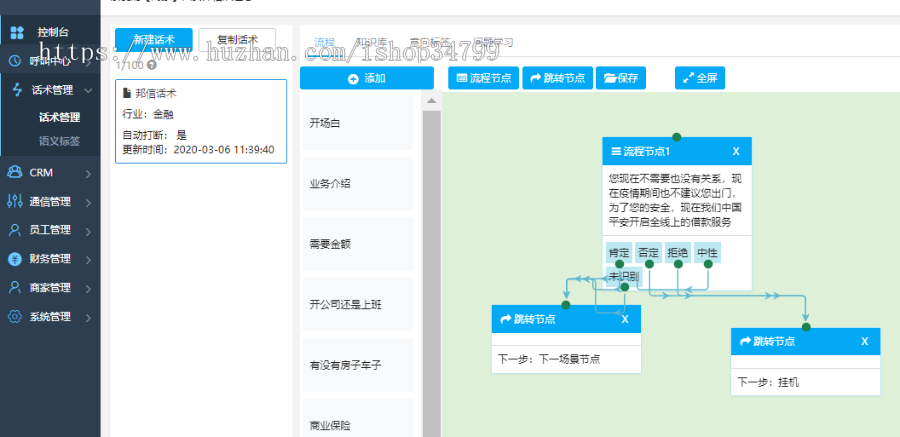900x437 pixels.
Task: Click the green dot under 拒绝 tag
Action: coord(678,264)
